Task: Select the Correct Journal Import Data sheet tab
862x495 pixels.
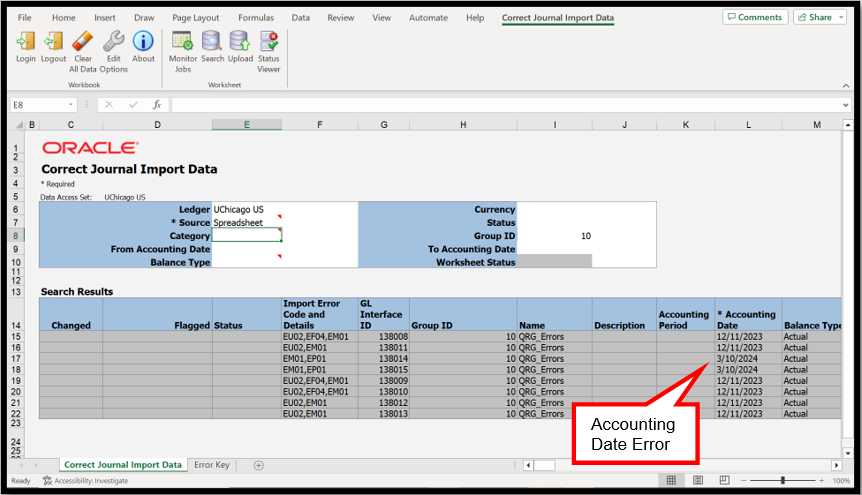Action: [x=123, y=465]
